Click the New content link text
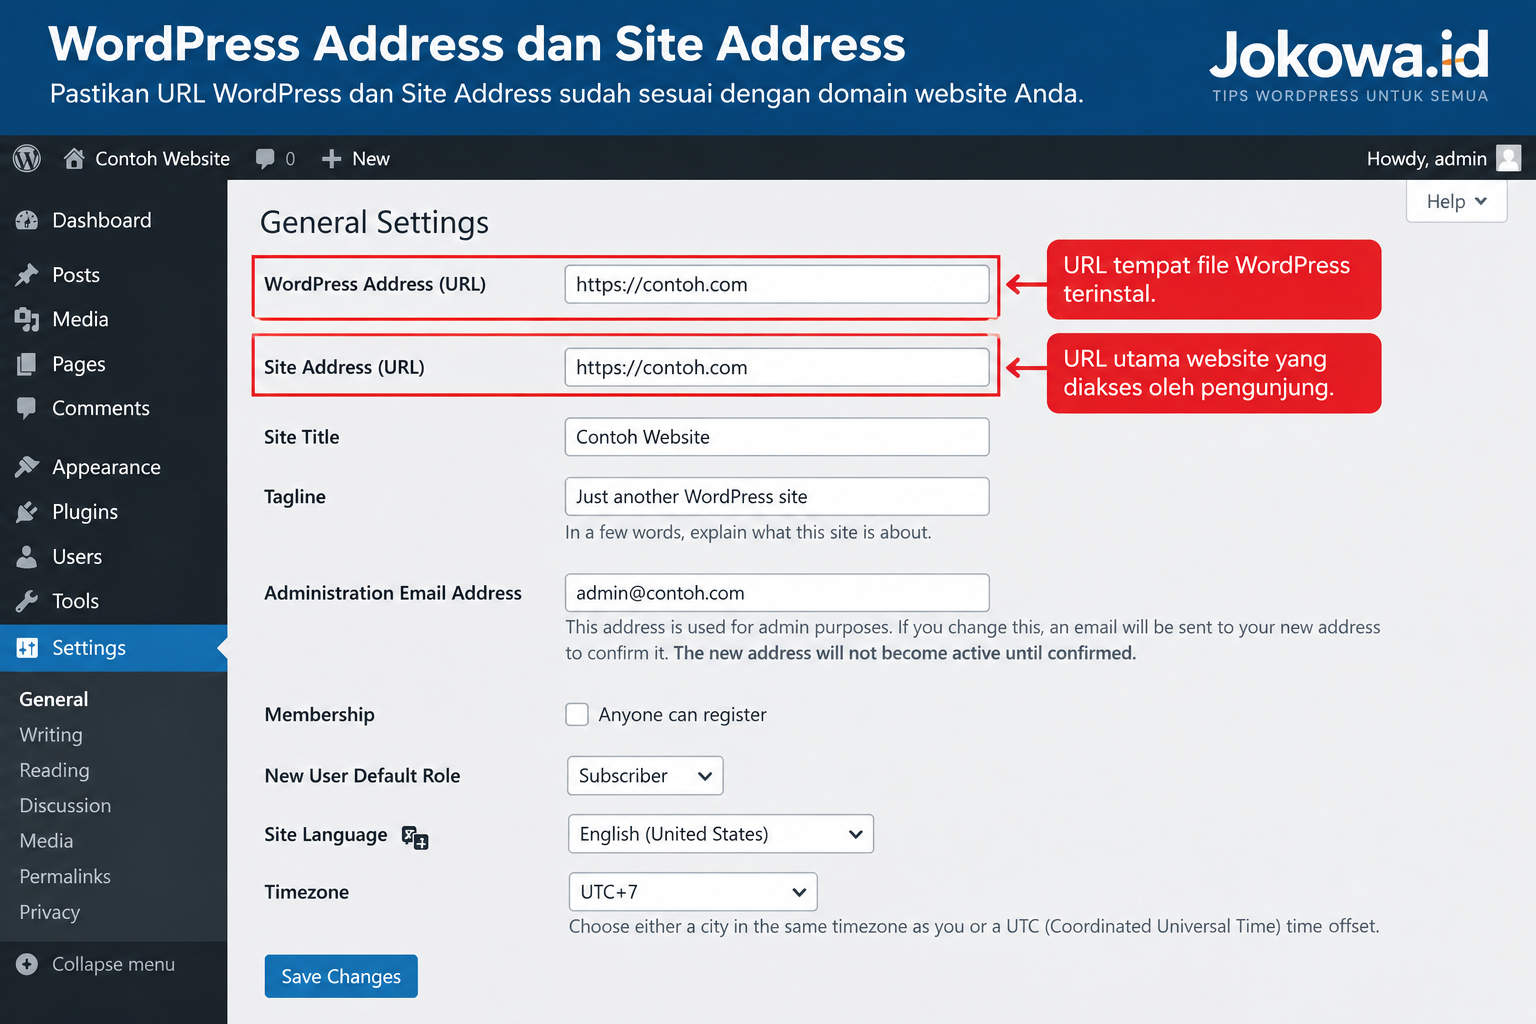Viewport: 1536px width, 1024px height. (371, 159)
